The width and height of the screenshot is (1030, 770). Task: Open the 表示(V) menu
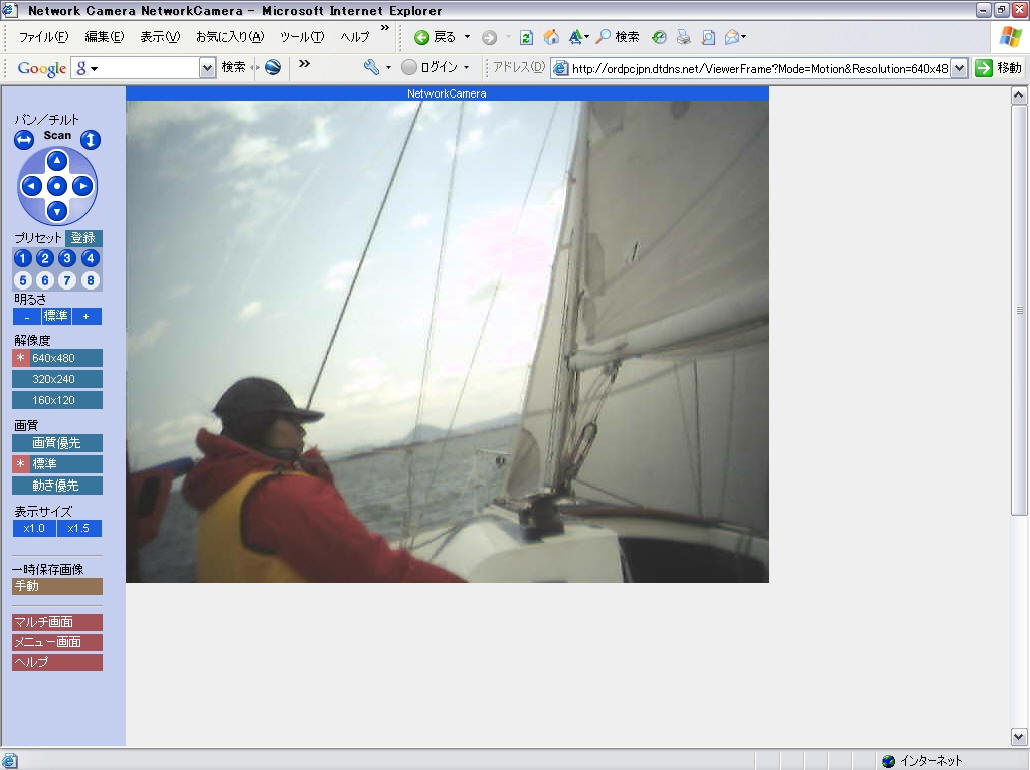pos(160,37)
